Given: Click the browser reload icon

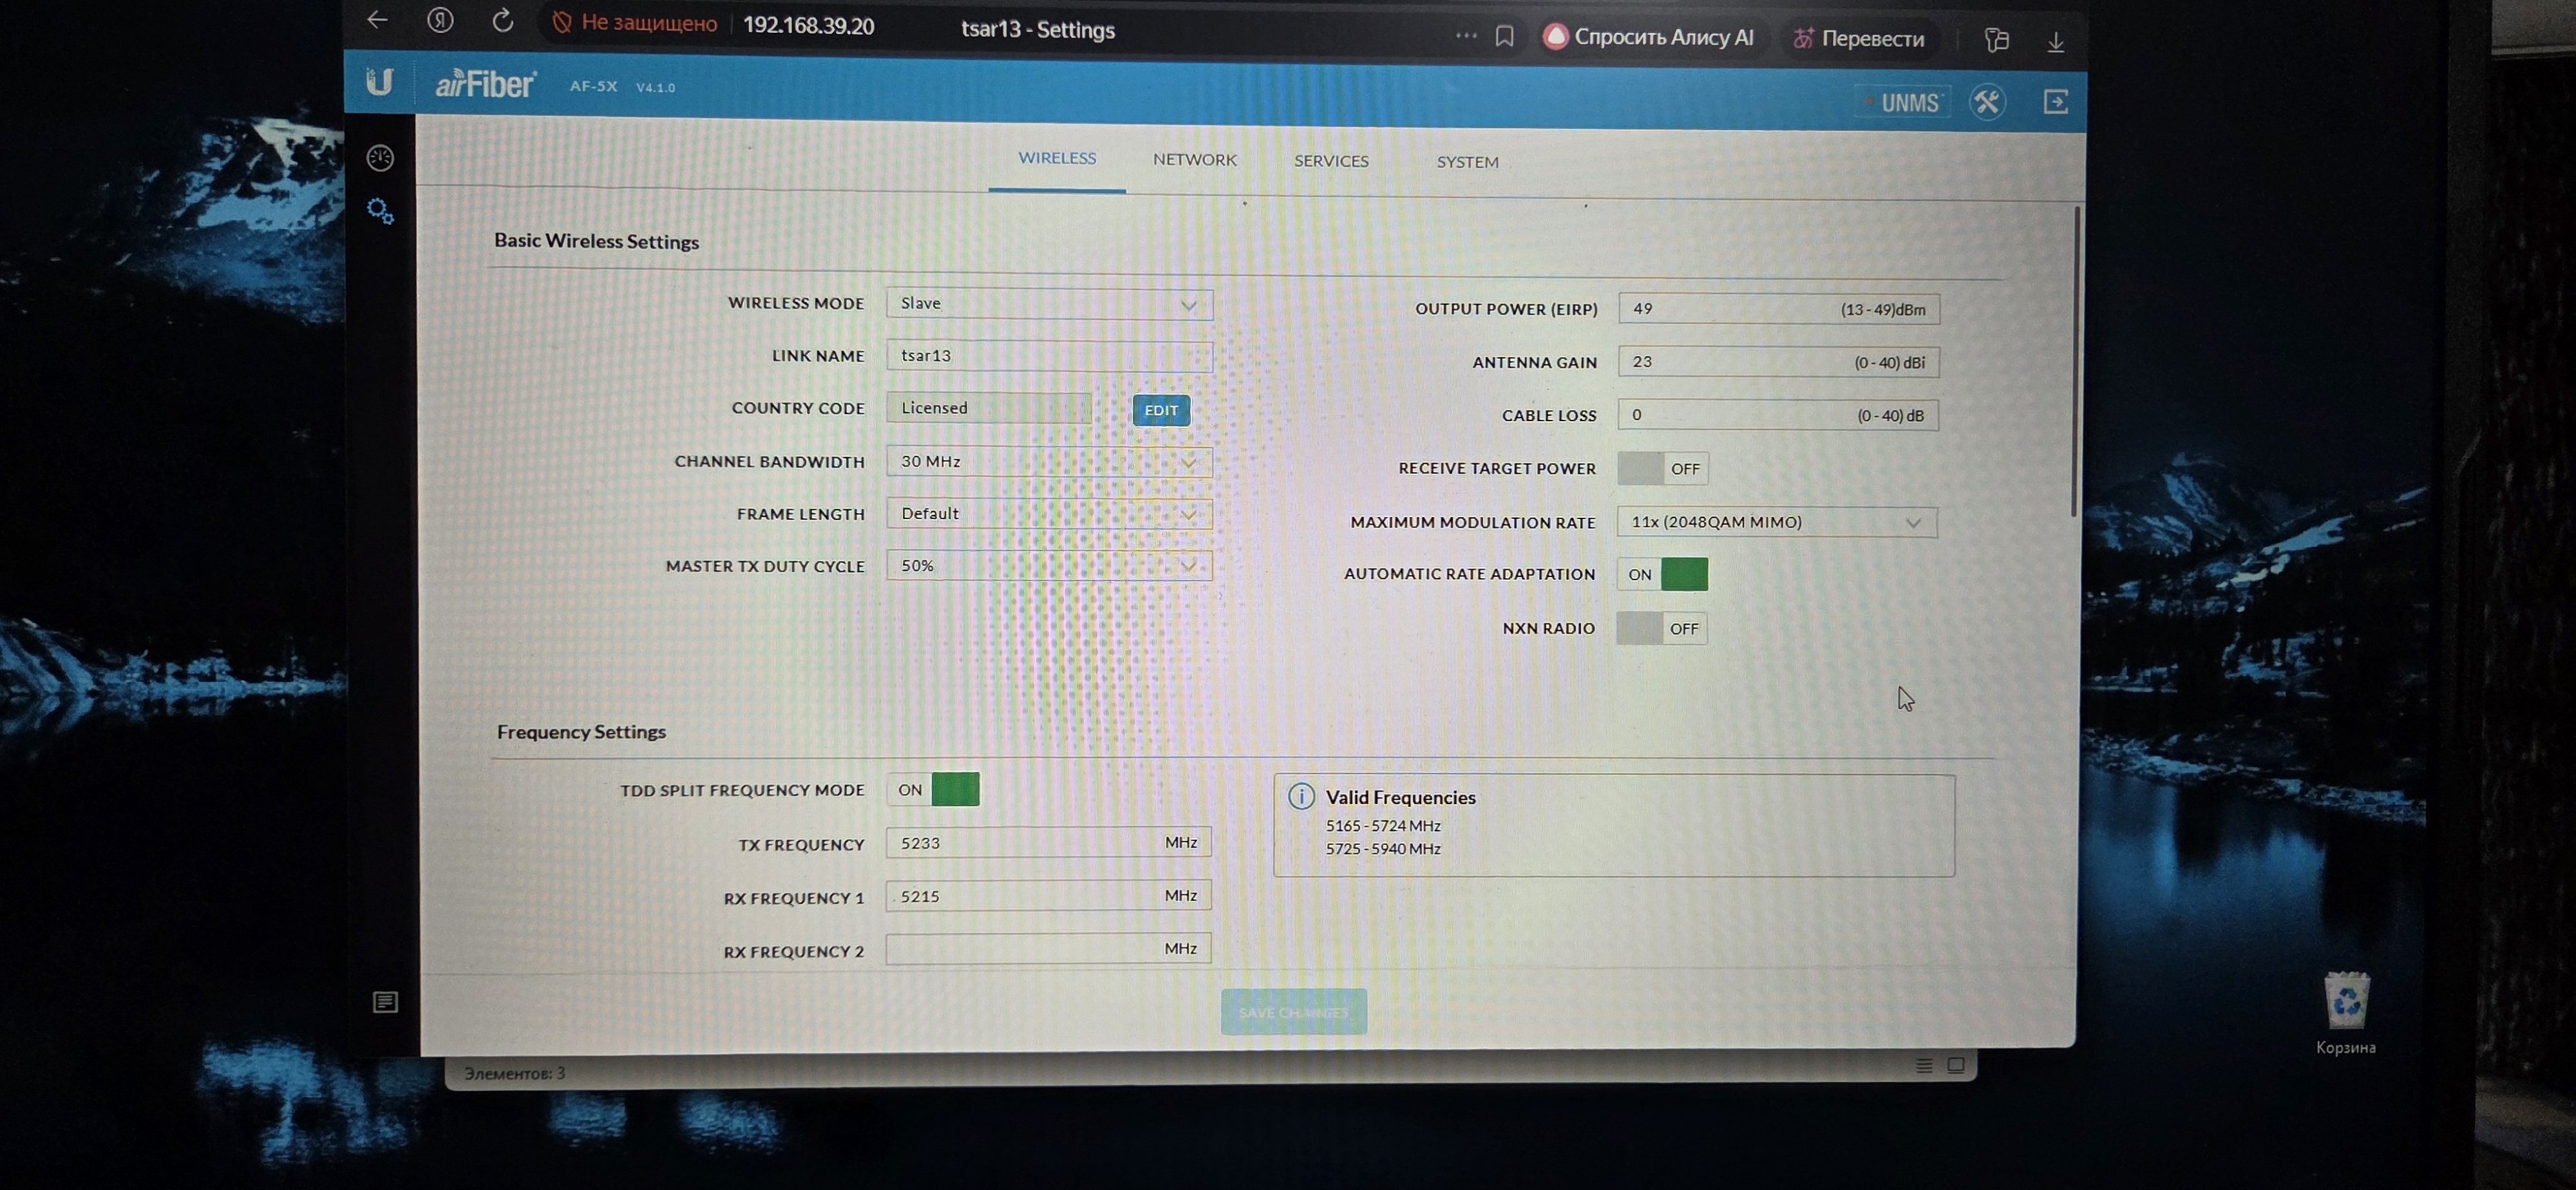Looking at the screenshot, I should (503, 21).
